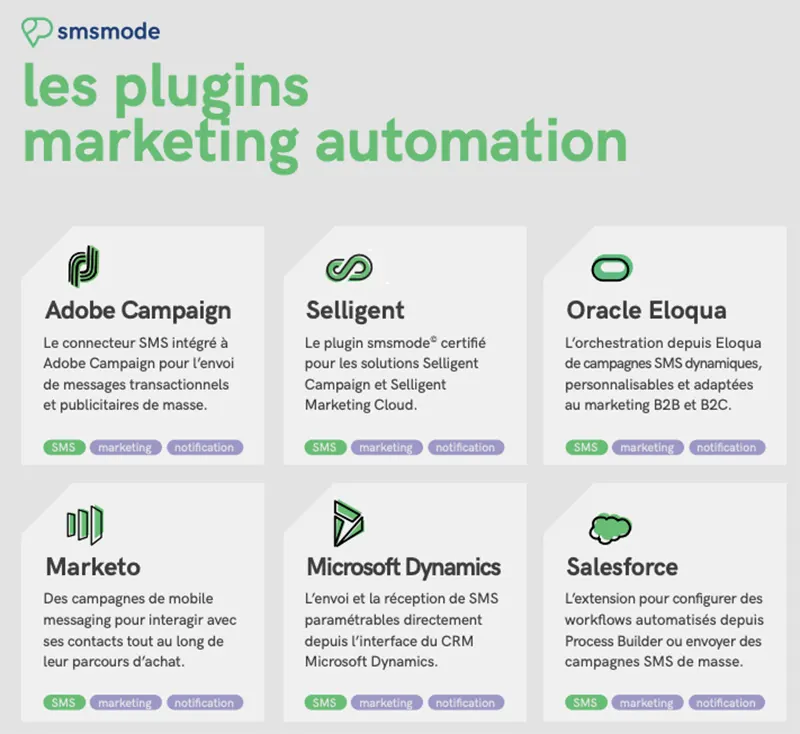This screenshot has width=800, height=734.
Task: Click the smsmode logo speech bubble icon
Action: 37,32
